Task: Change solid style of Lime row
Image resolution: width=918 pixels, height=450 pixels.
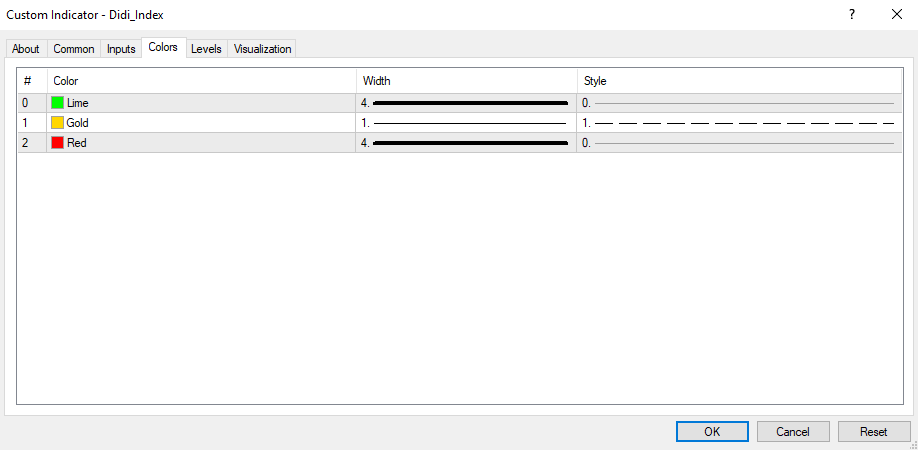Action: [739, 103]
